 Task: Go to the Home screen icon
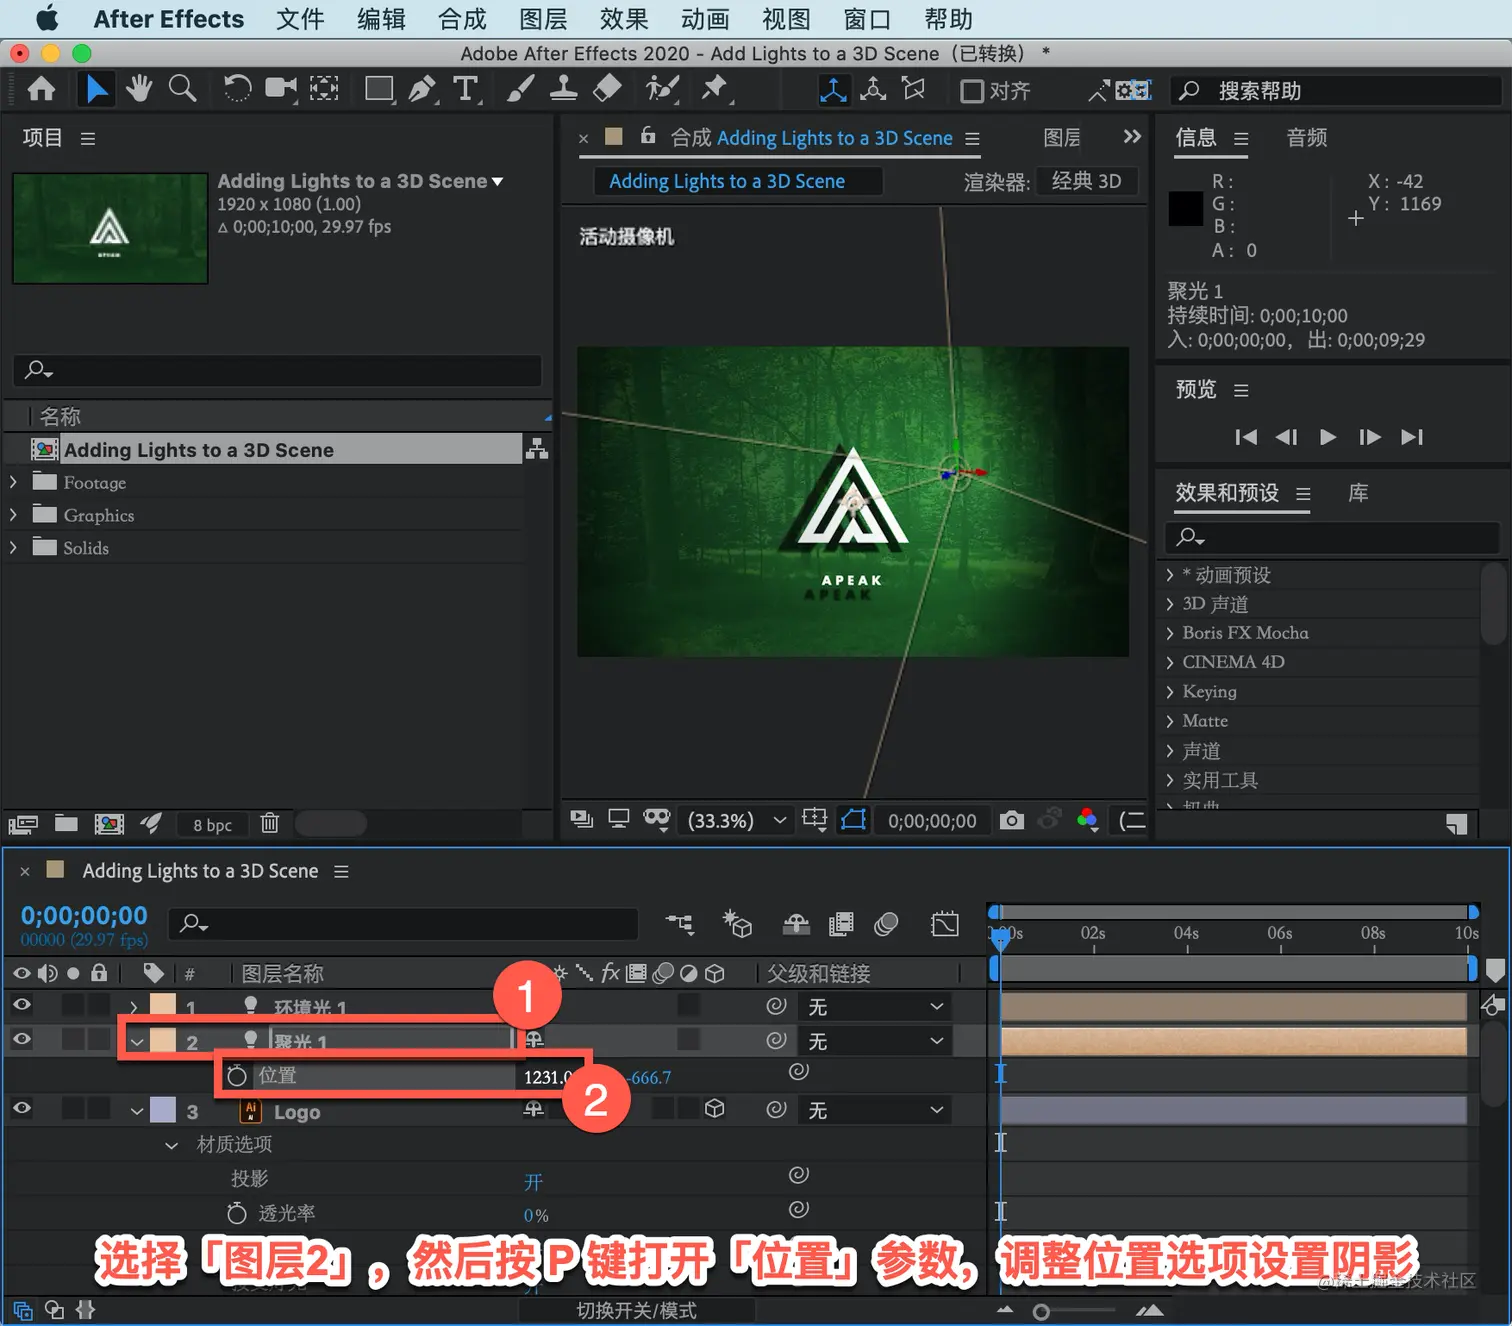[41, 90]
